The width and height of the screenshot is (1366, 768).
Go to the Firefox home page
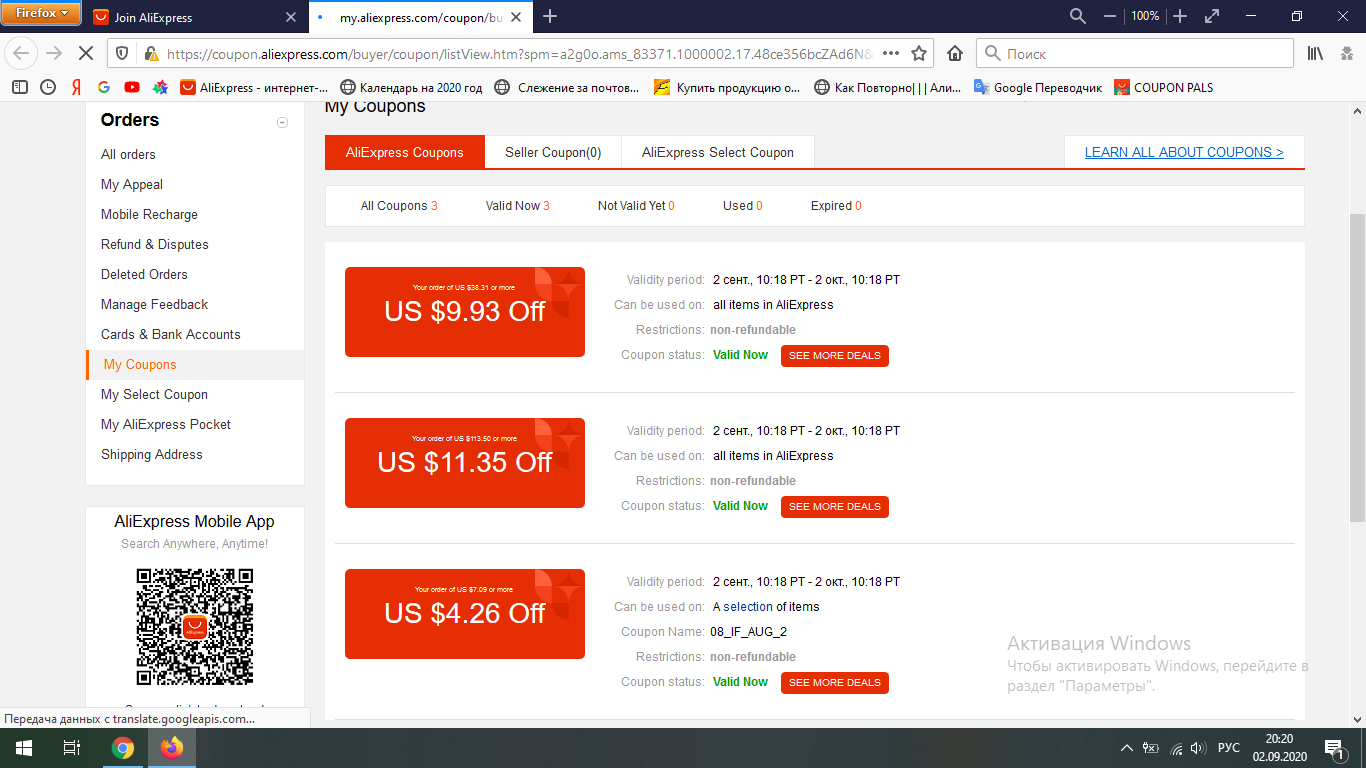pyautogui.click(x=955, y=54)
